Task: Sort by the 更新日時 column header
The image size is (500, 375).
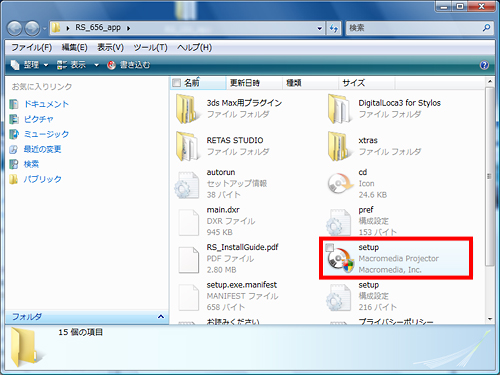Action: 254,83
